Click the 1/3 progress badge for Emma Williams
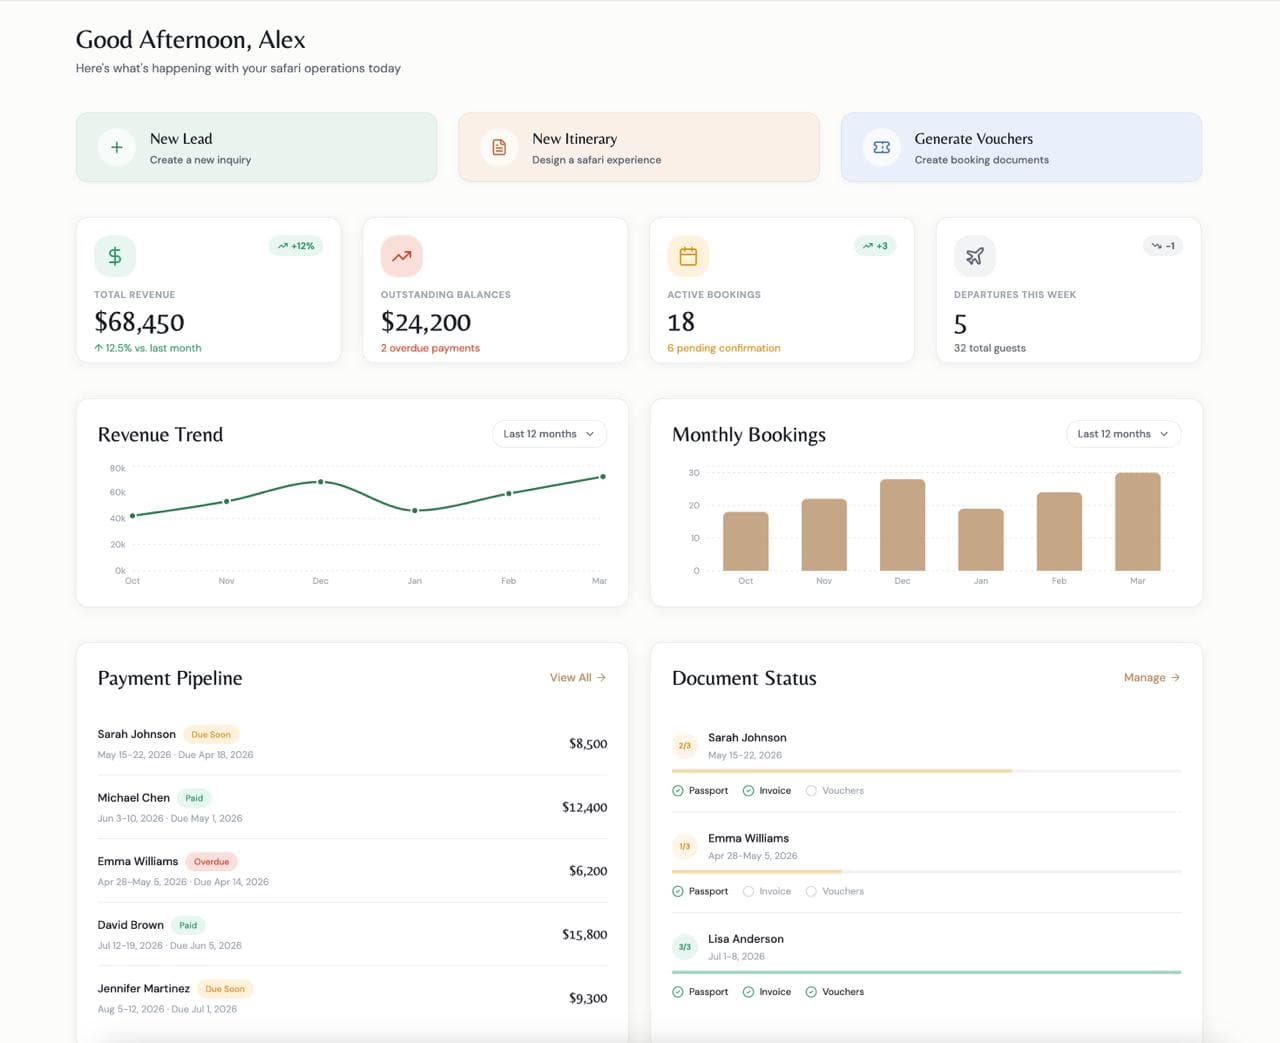This screenshot has height=1043, width=1280. pos(685,846)
